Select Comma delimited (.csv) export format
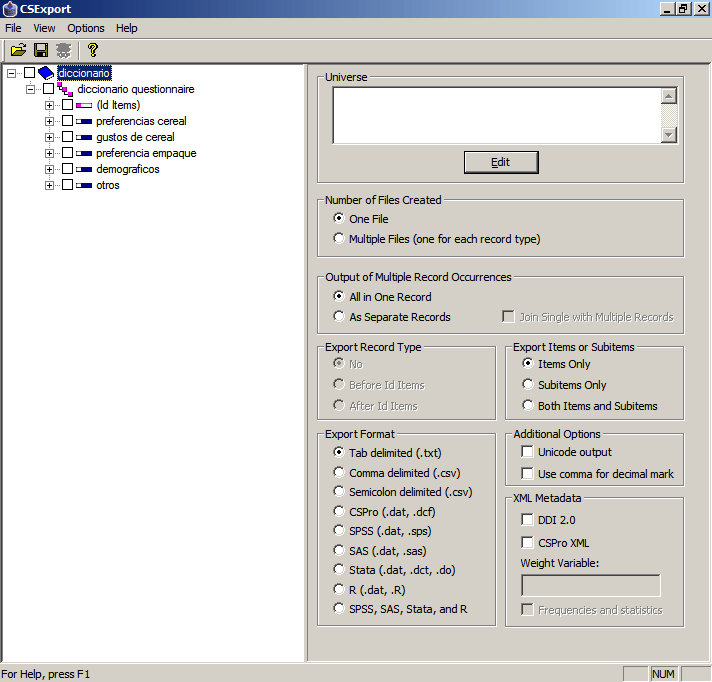 pos(339,473)
